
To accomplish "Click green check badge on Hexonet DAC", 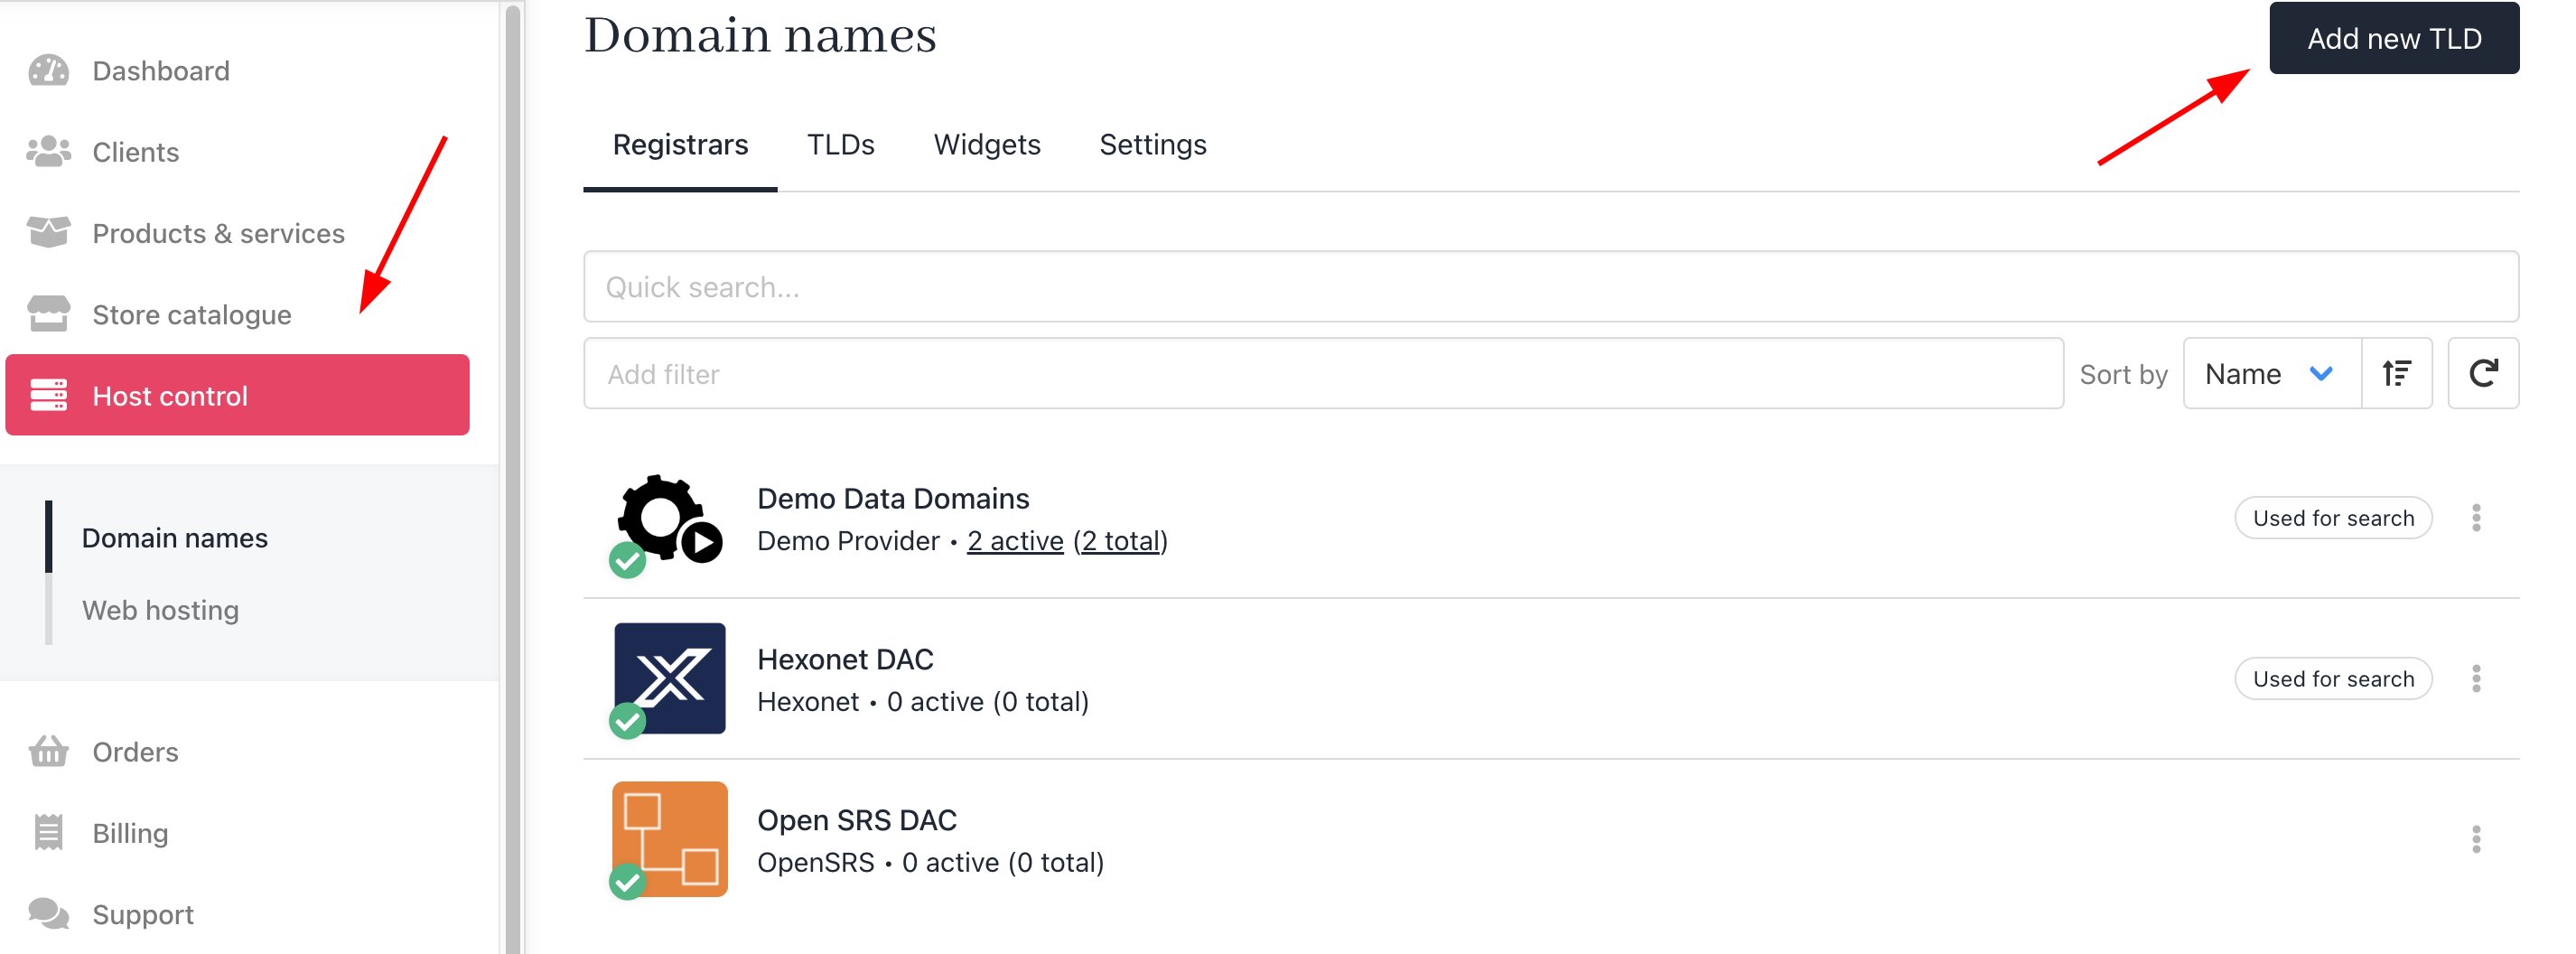I will (627, 720).
